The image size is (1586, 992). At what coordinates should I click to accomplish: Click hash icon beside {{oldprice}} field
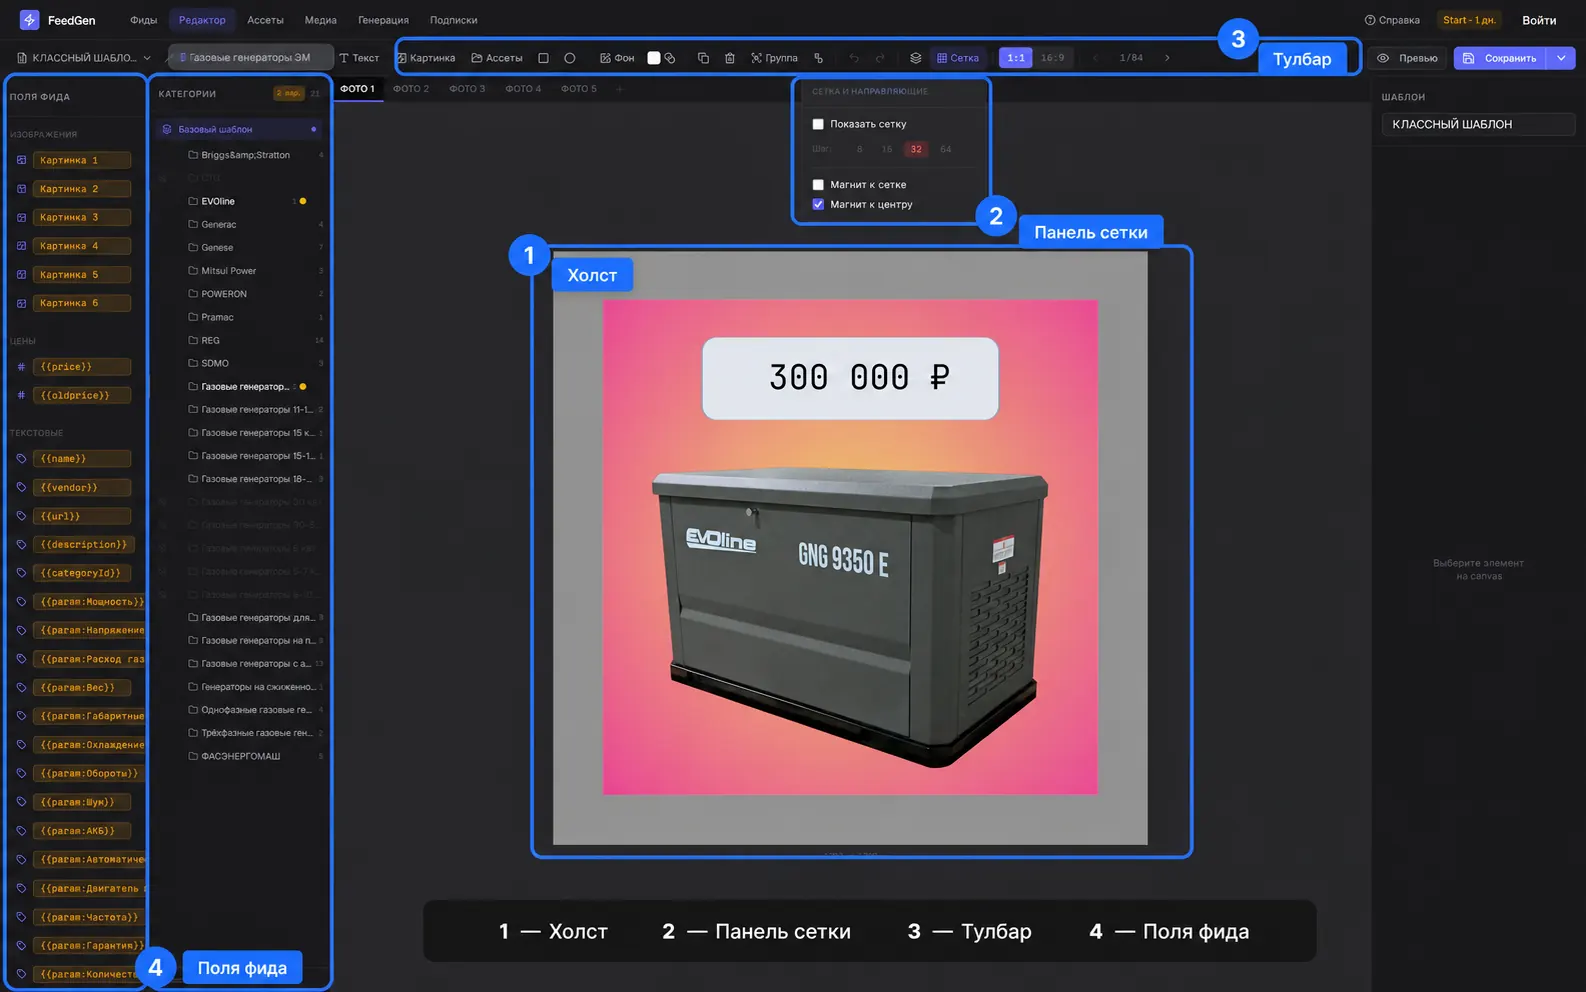pos(21,396)
